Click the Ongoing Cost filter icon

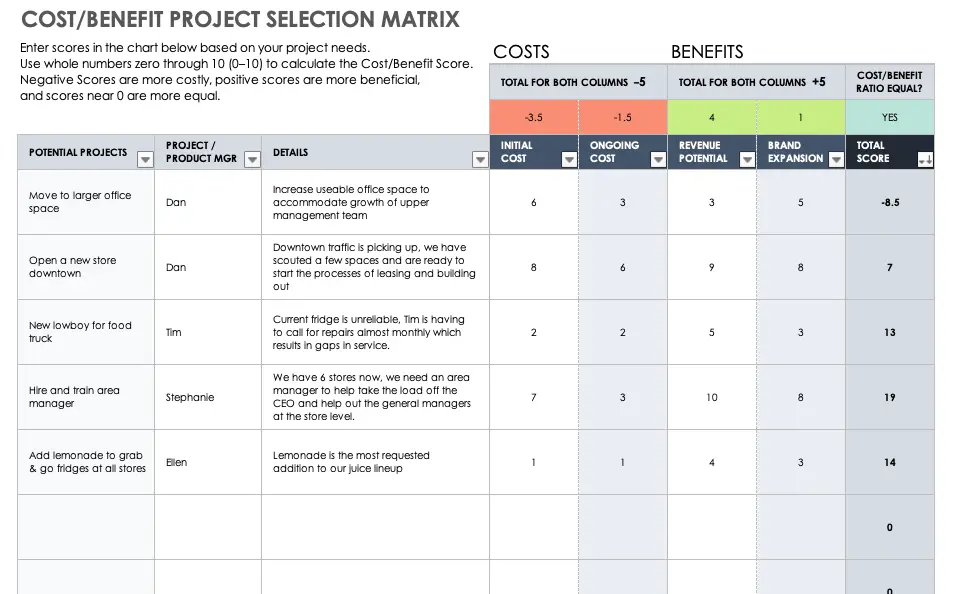click(x=658, y=158)
